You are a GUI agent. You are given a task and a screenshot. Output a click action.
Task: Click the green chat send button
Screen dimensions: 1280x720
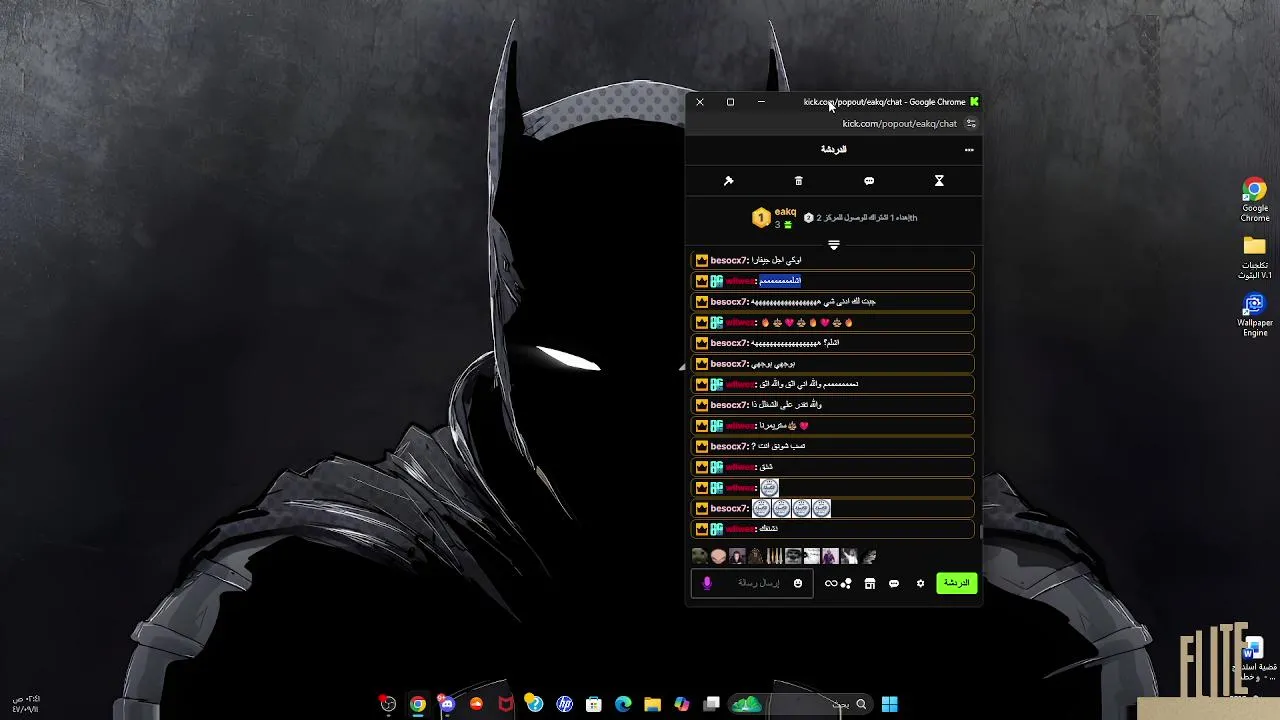tap(956, 583)
